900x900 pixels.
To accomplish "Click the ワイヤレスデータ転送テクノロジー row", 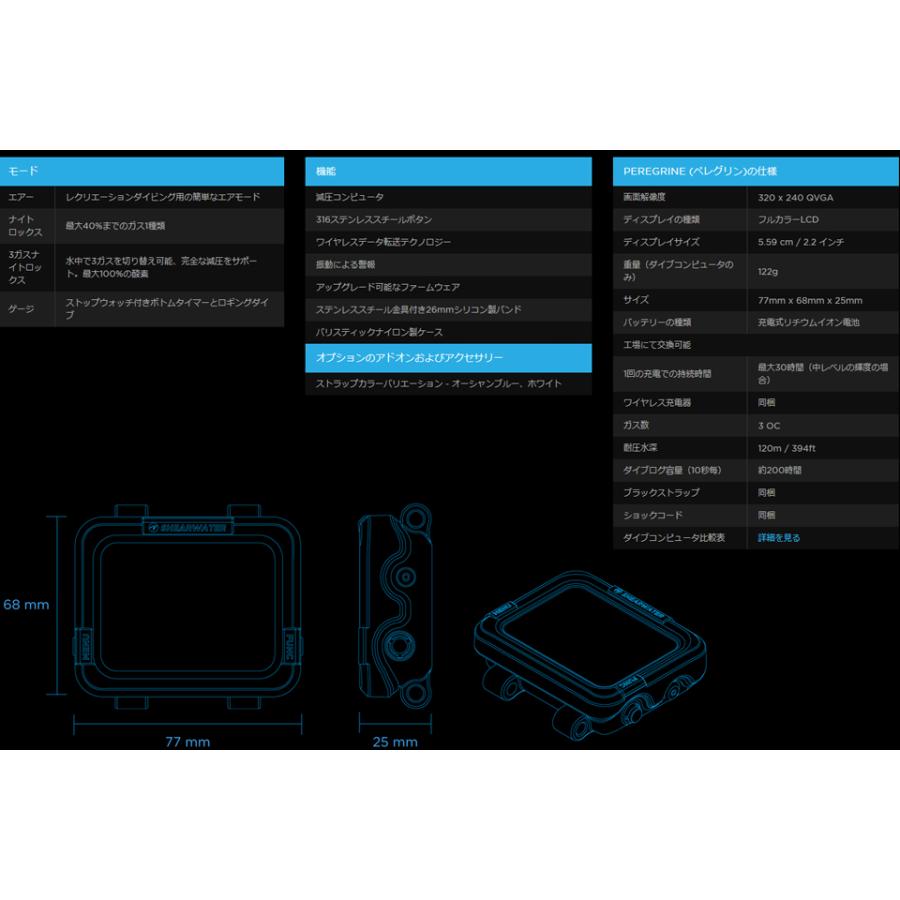I will coord(448,242).
